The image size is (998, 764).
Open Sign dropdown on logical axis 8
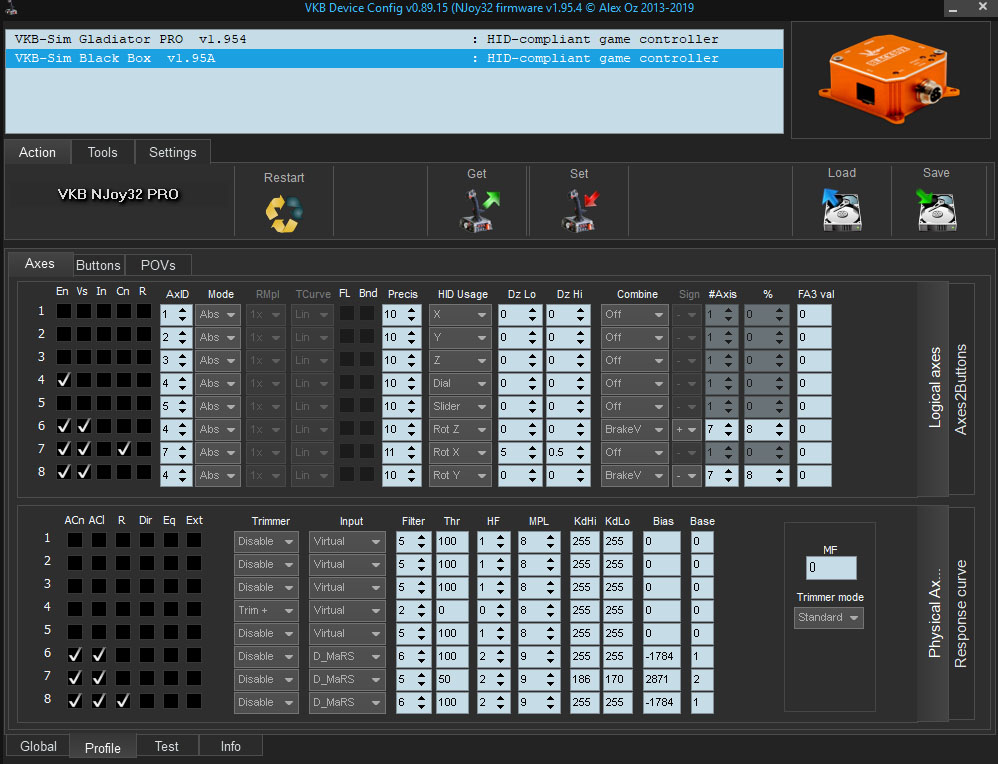point(687,475)
